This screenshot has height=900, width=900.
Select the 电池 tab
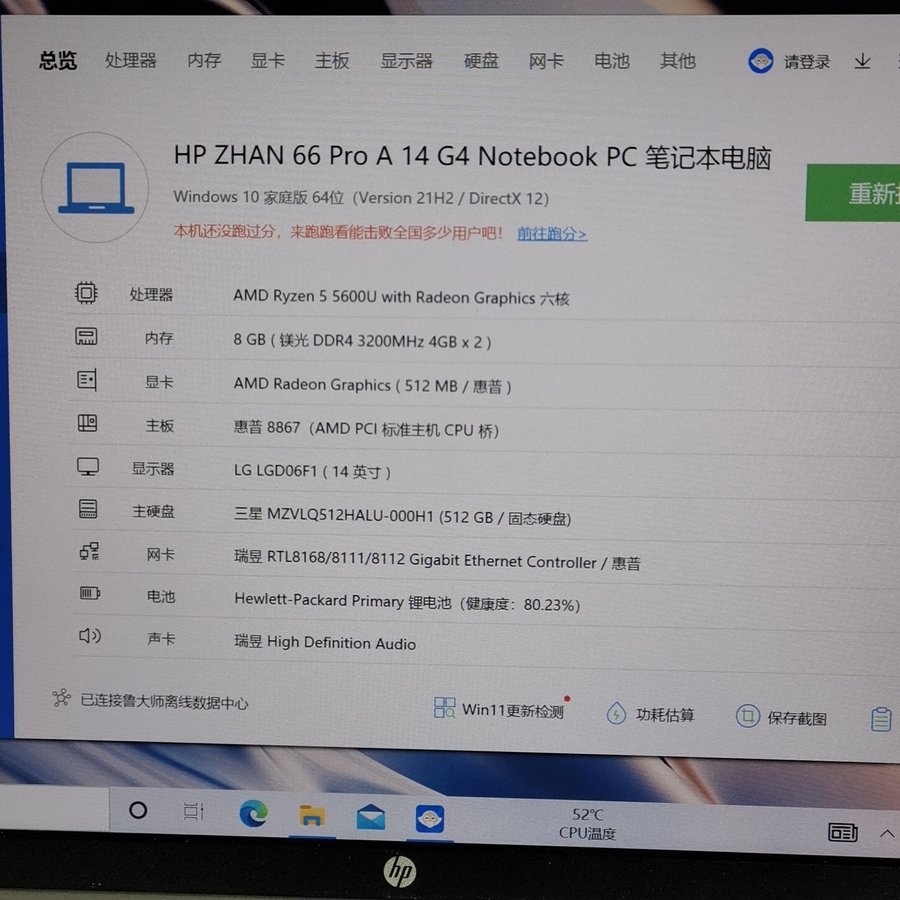pyautogui.click(x=611, y=61)
